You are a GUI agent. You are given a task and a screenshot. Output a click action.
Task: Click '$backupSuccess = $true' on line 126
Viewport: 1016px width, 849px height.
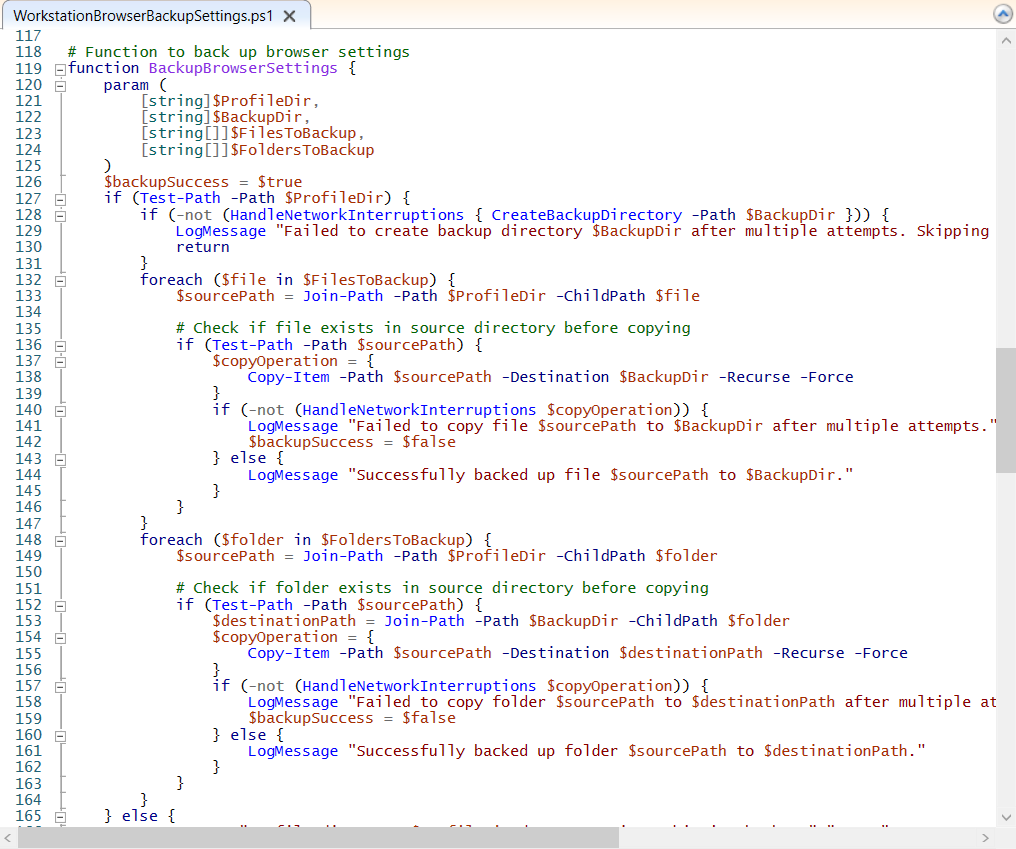point(203,182)
